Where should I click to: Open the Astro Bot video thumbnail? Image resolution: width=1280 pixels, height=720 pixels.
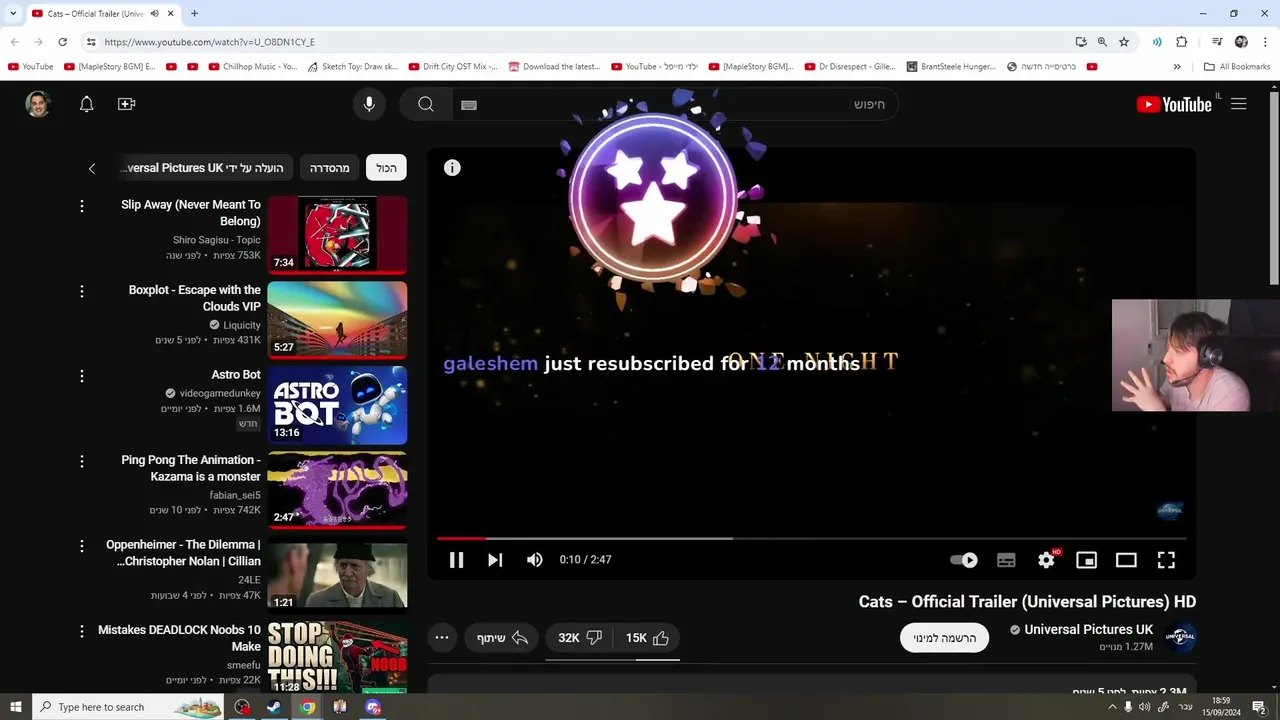click(337, 405)
